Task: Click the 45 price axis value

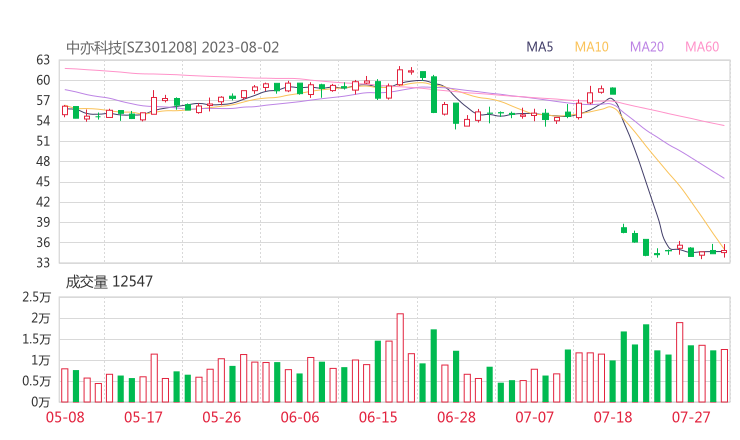Action: point(43,182)
